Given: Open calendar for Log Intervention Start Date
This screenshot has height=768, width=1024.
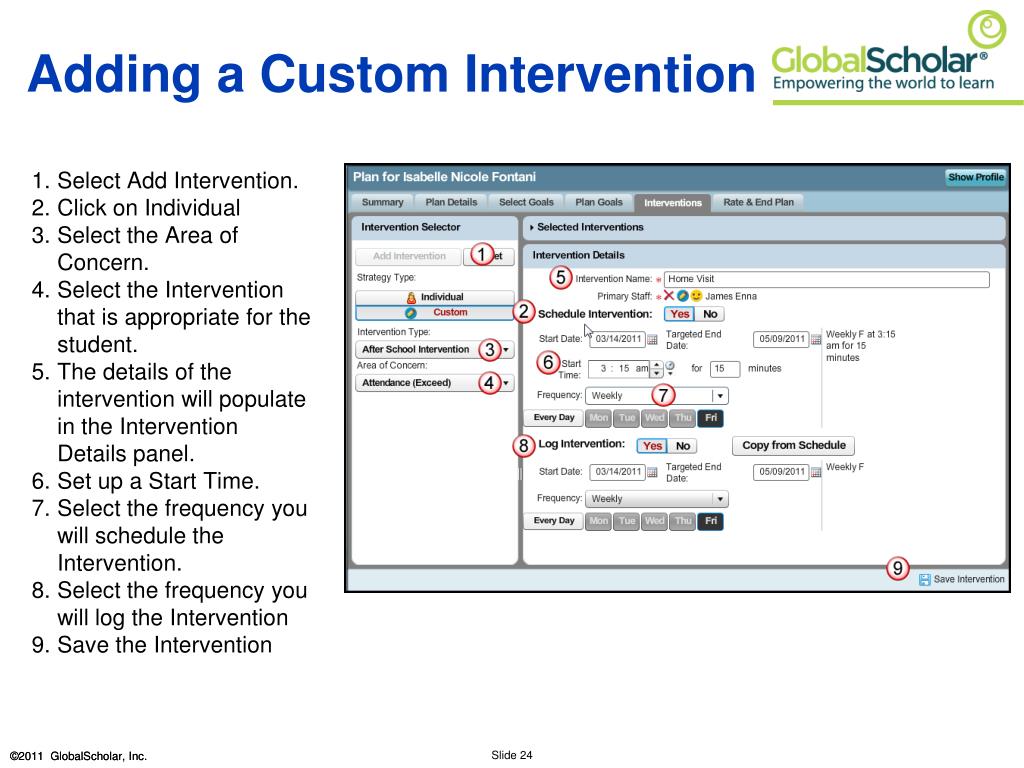Looking at the screenshot, I should click(x=652, y=472).
